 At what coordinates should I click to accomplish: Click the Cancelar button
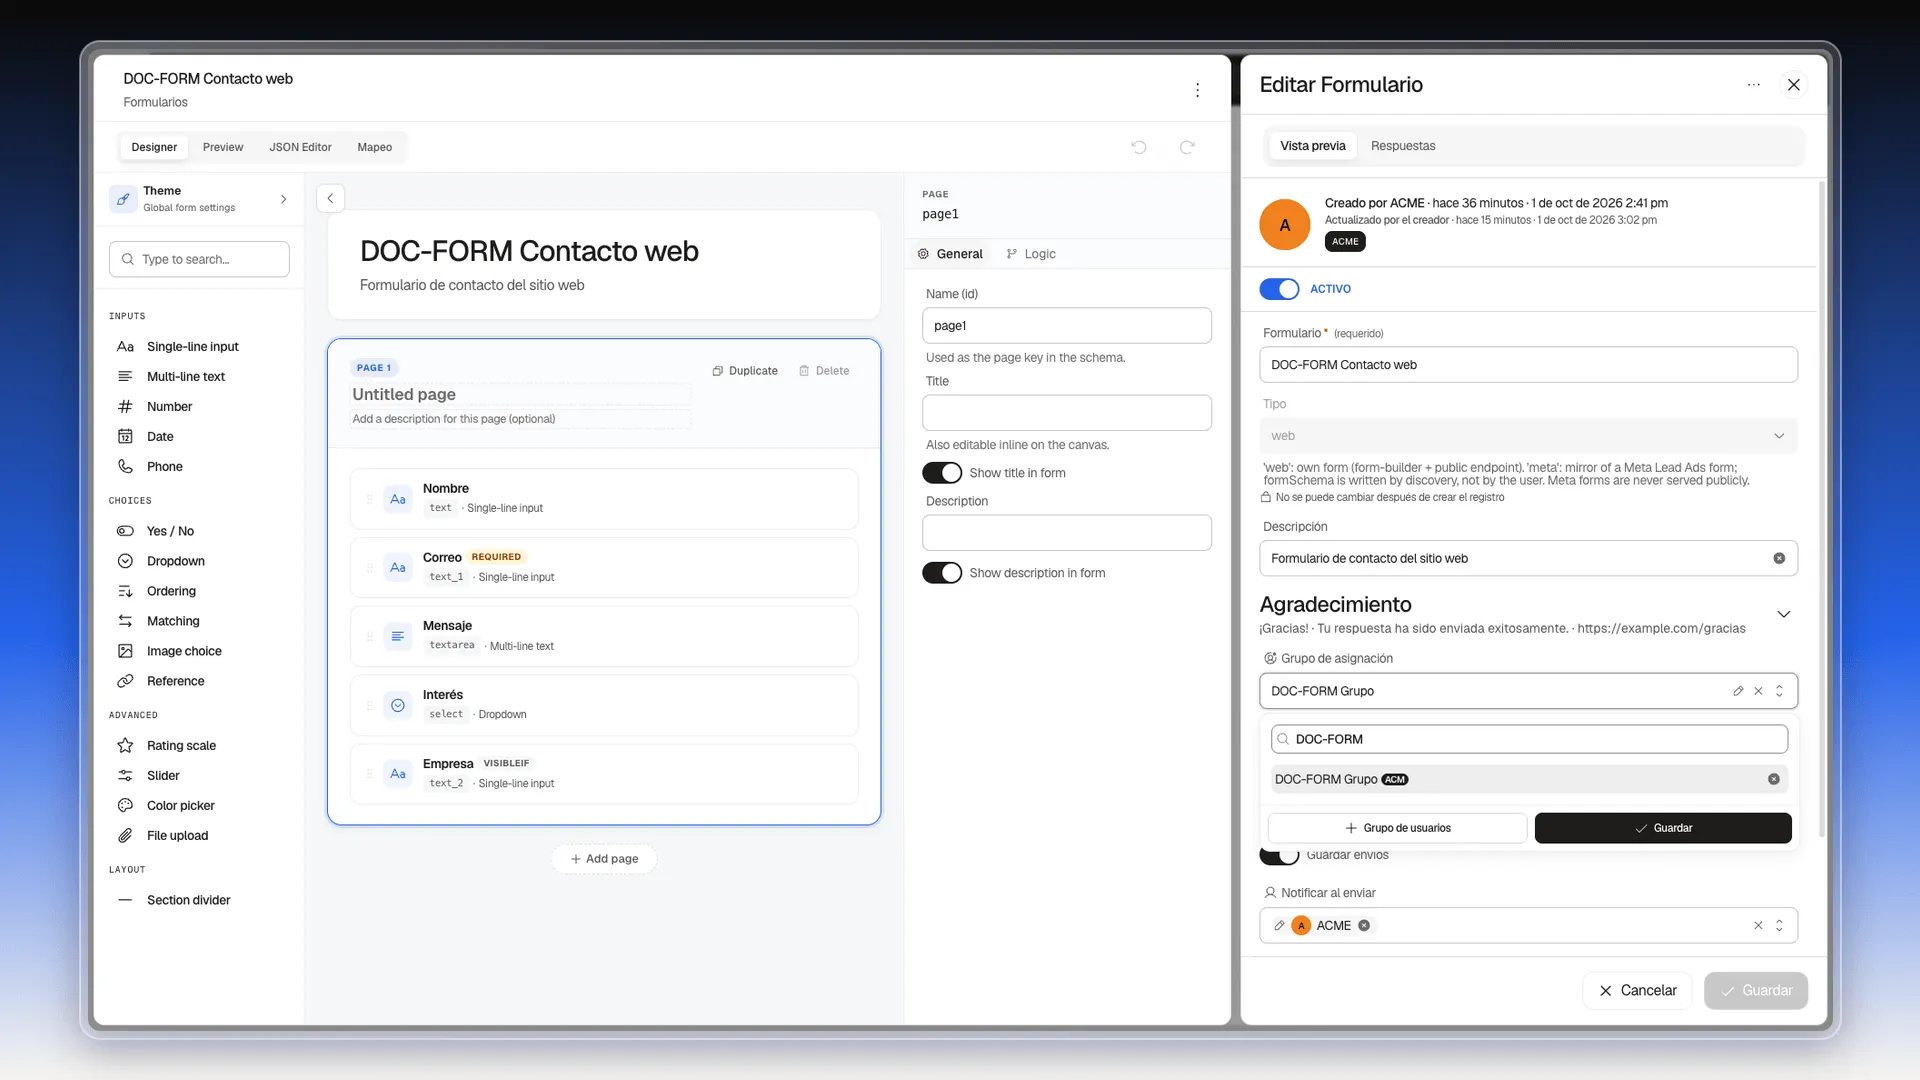point(1637,991)
